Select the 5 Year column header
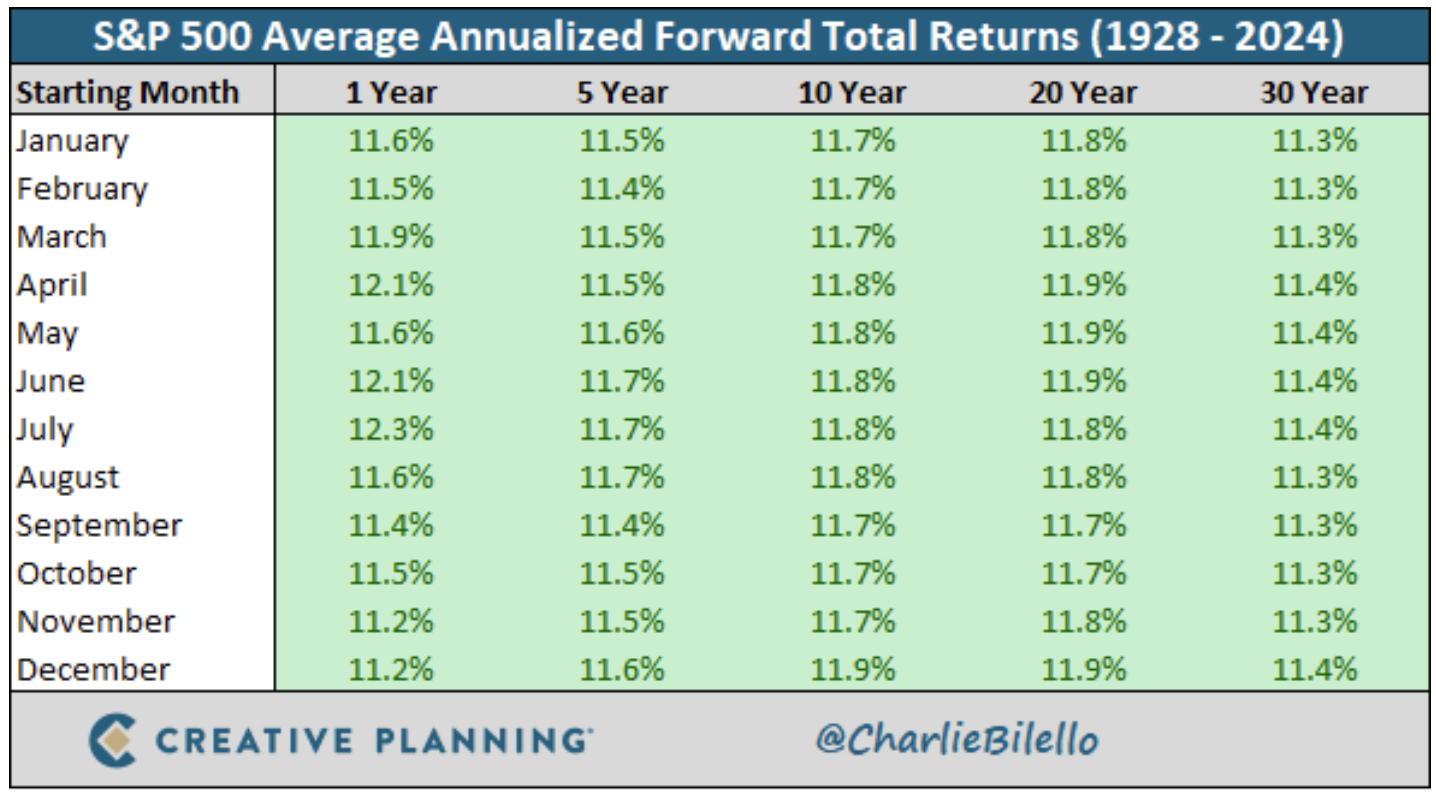This screenshot has height=792, width=1436. [622, 93]
